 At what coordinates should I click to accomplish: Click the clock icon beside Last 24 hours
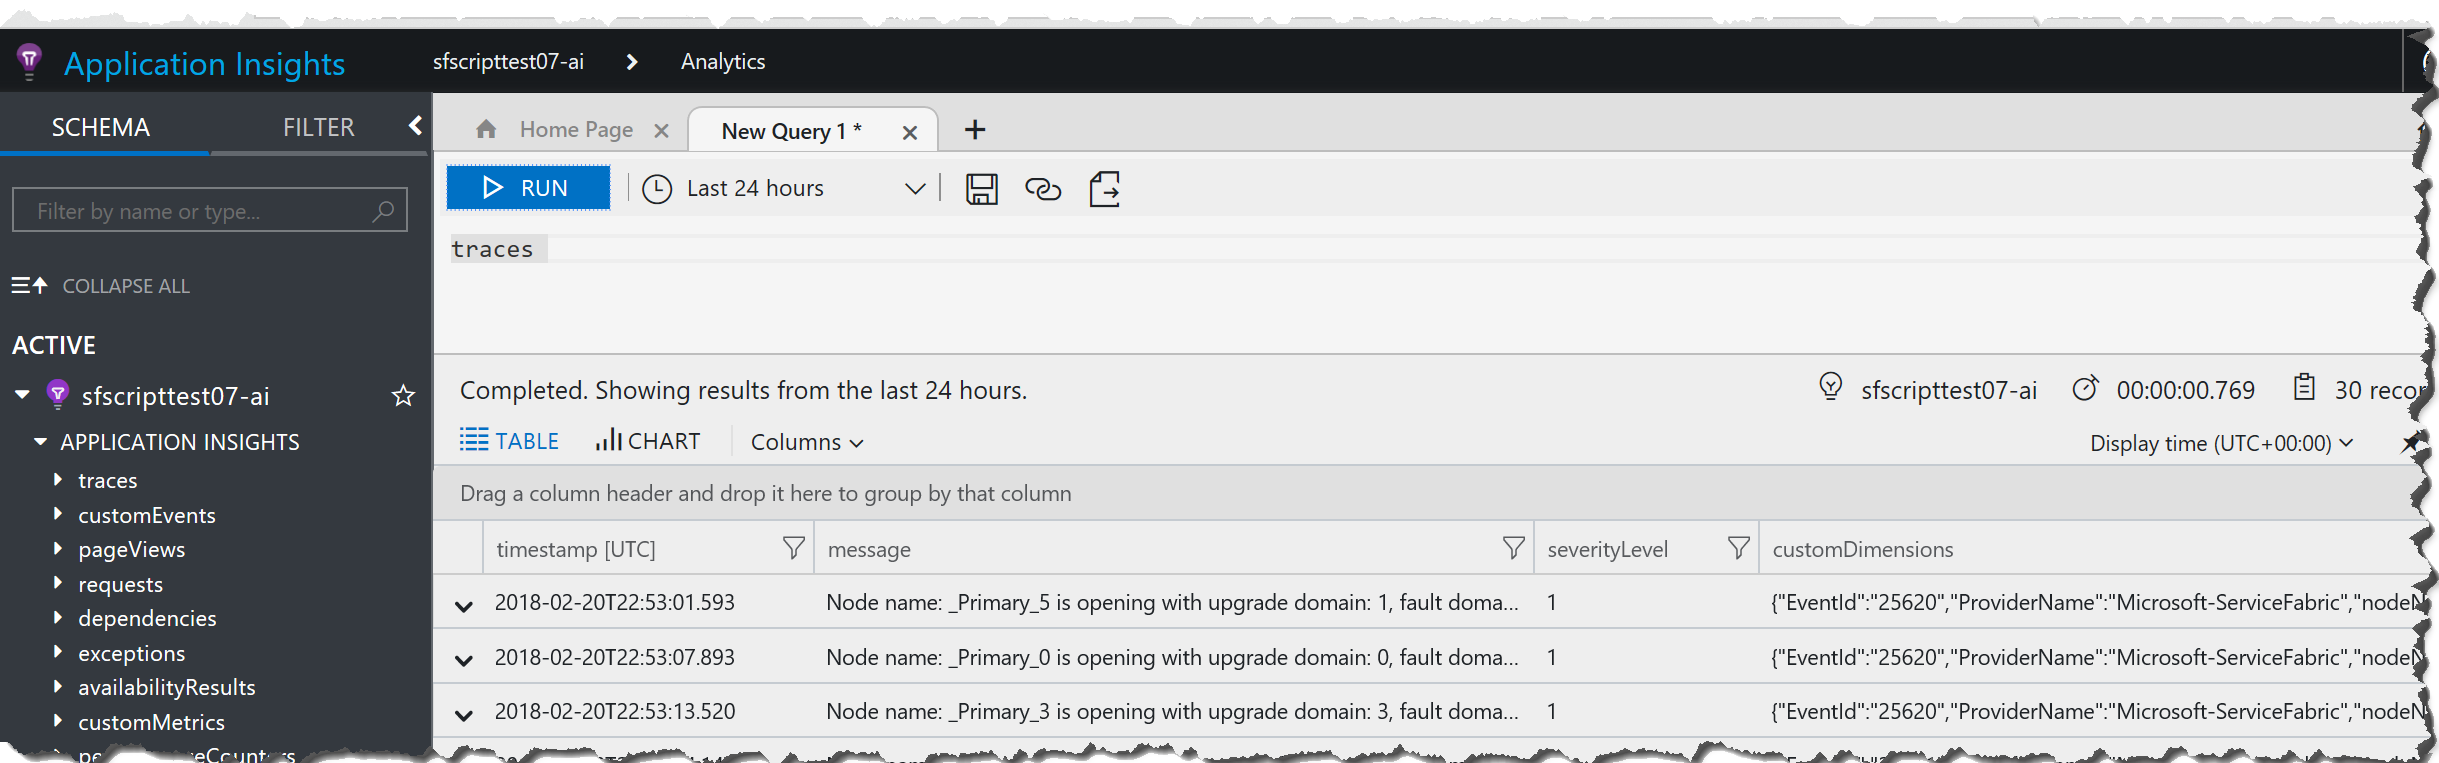(657, 188)
